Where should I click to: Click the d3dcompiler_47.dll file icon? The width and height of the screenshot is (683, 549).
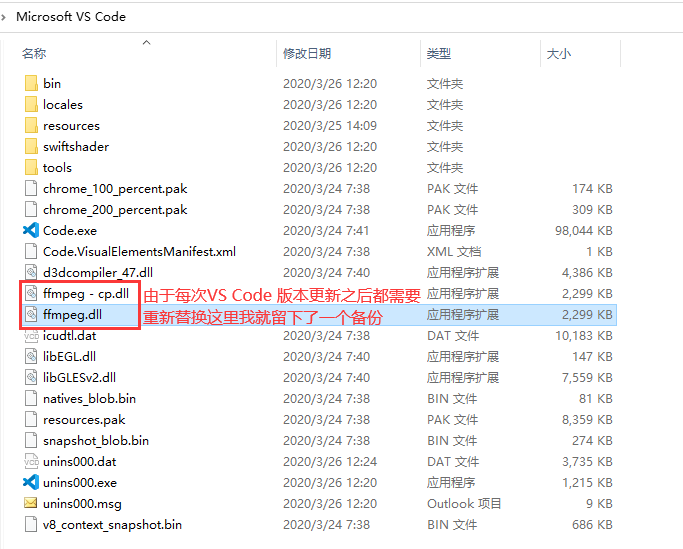pos(31,272)
